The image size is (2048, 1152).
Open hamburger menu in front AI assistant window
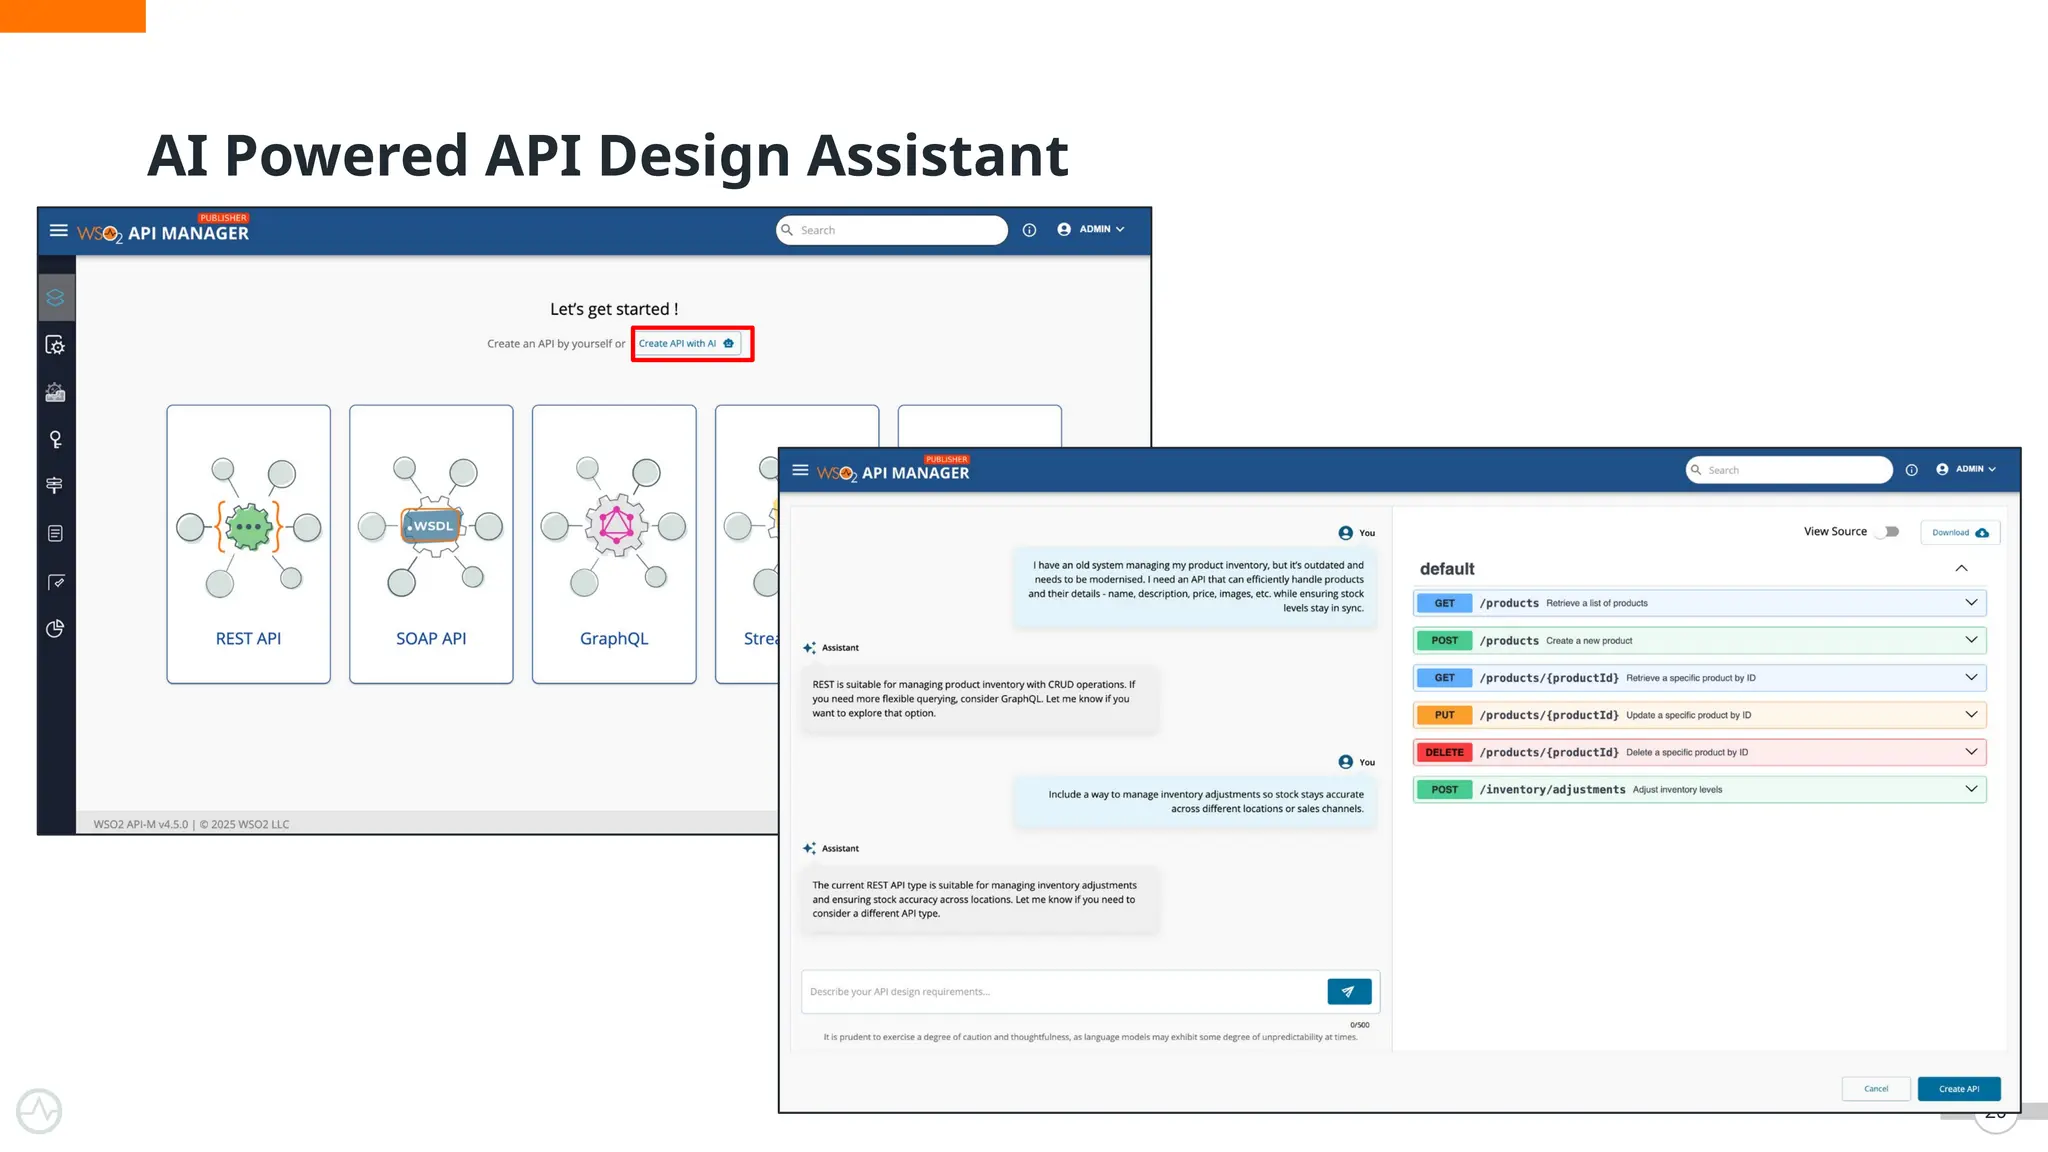pos(800,470)
